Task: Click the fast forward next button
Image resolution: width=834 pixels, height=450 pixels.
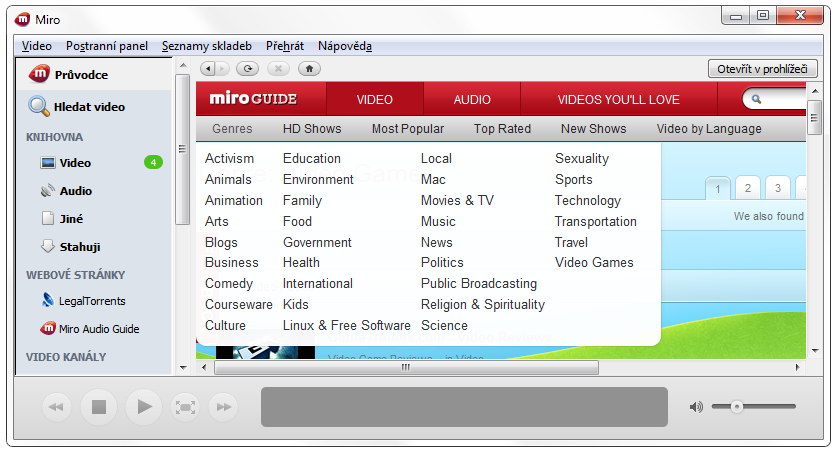Action: [223, 407]
